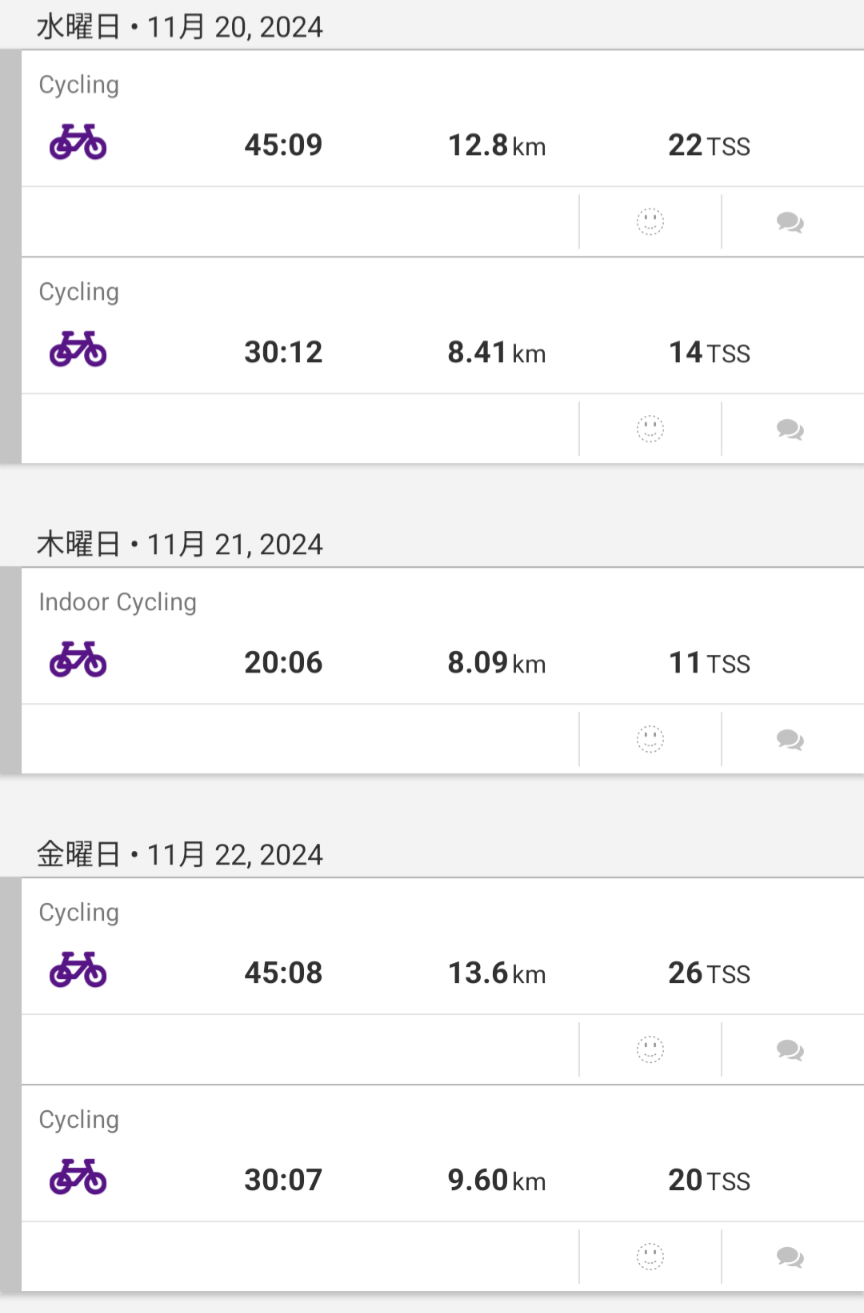
Task: Open comments for the 30:12 ride
Action: coord(790,429)
